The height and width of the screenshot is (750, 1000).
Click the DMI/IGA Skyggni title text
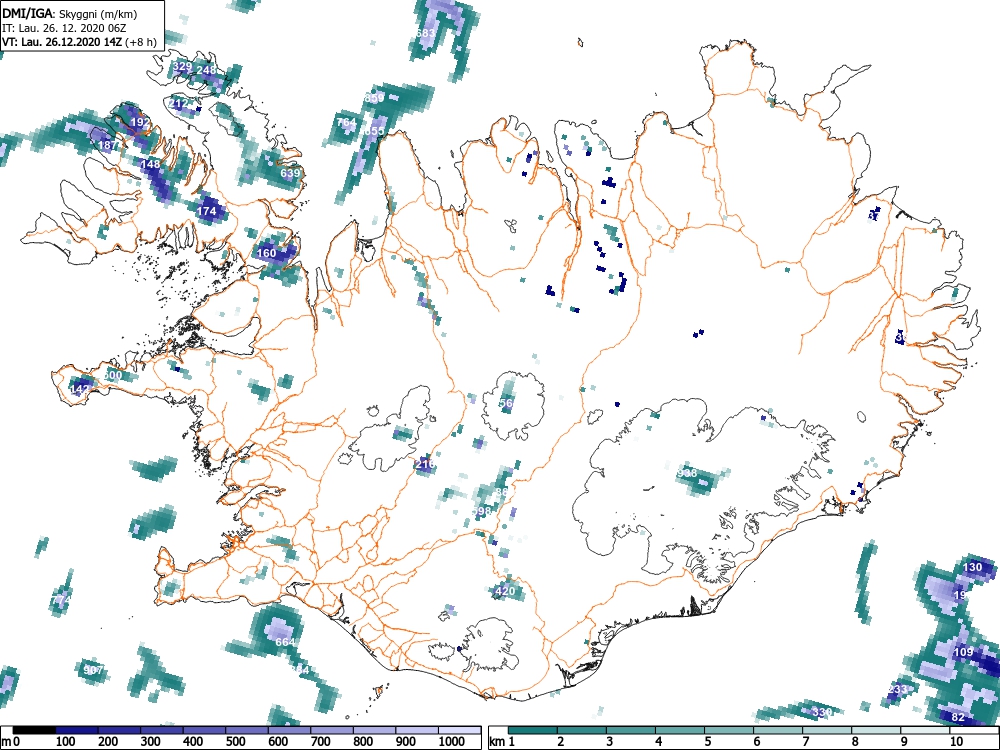coord(70,13)
